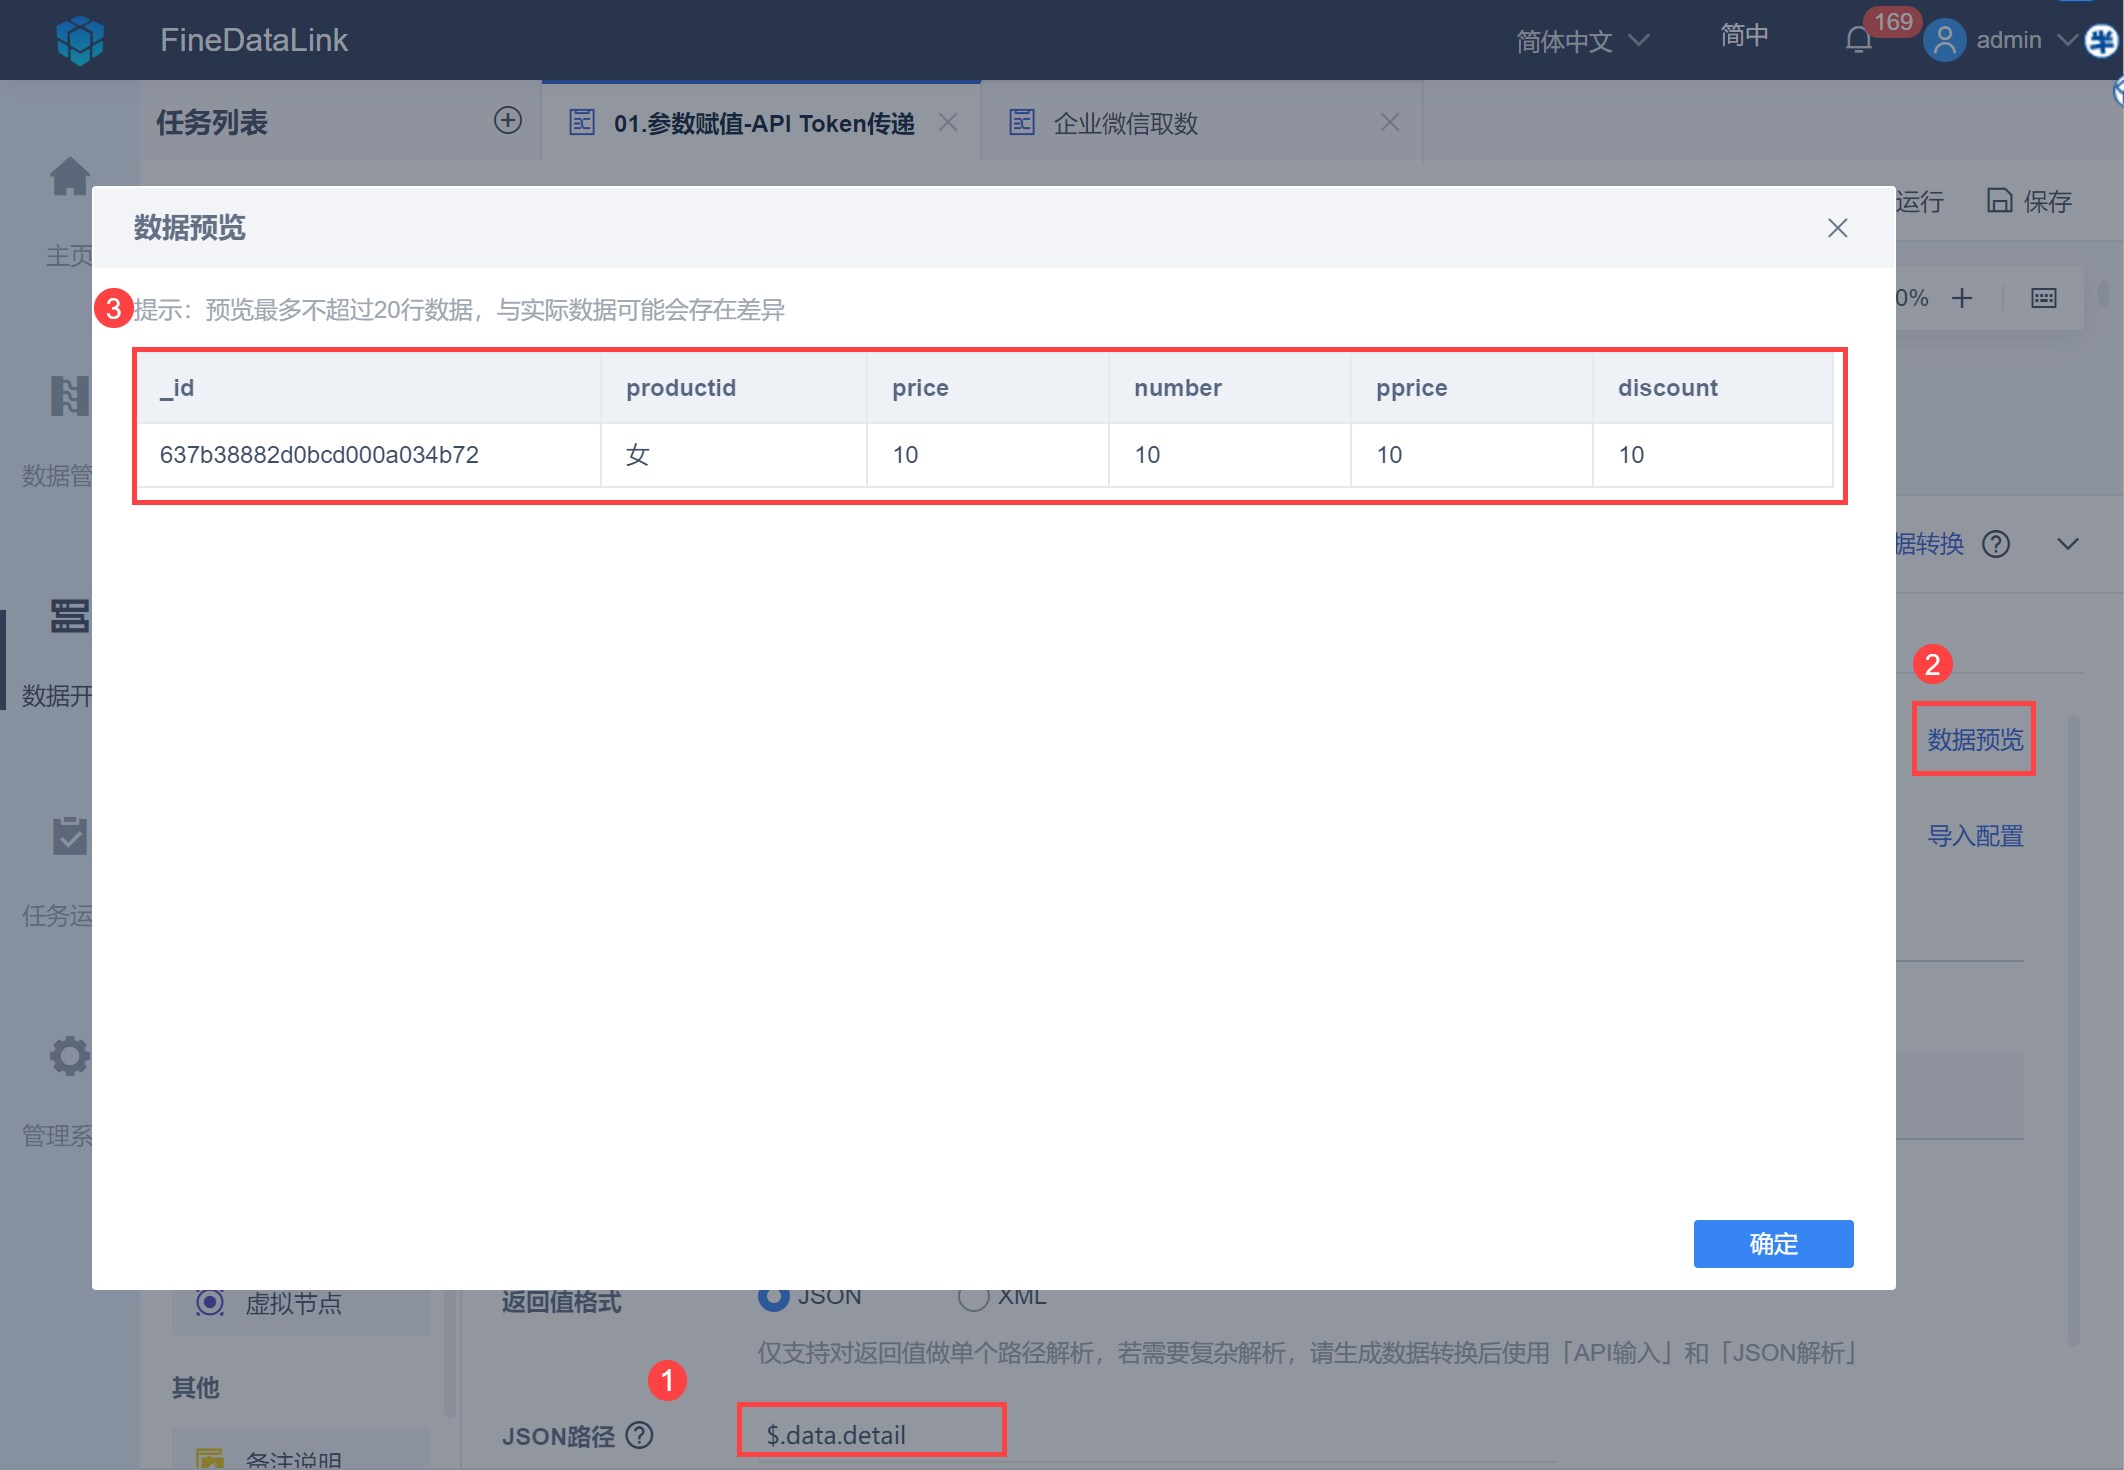Collapse the data transformation panel chevron
The image size is (2124, 1470).
click(x=2067, y=544)
